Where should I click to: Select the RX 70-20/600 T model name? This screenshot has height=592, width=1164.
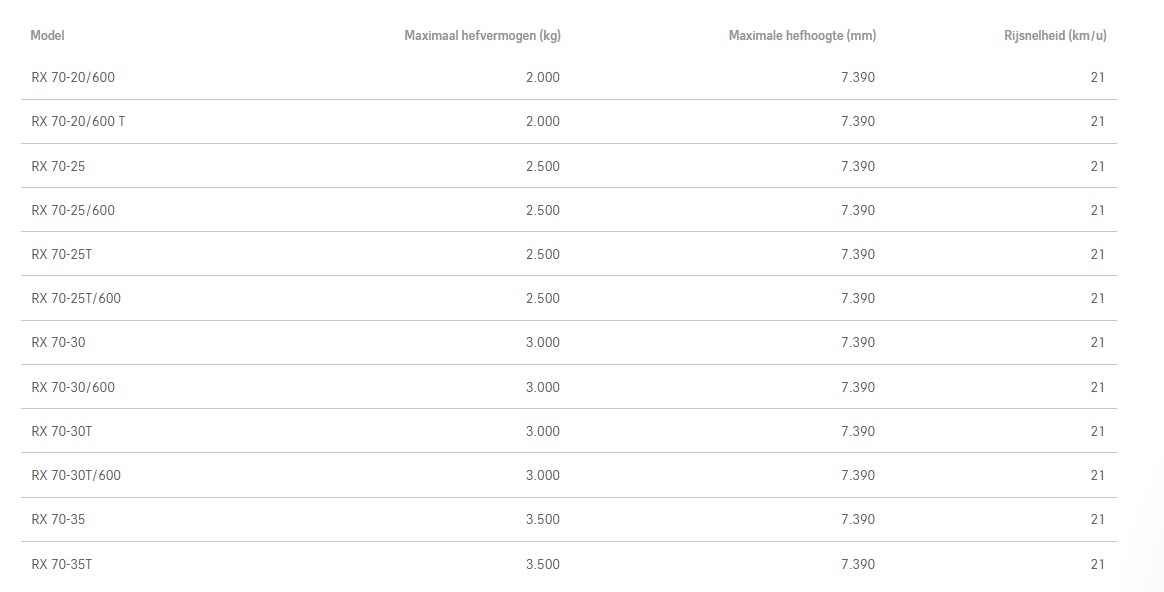point(78,121)
